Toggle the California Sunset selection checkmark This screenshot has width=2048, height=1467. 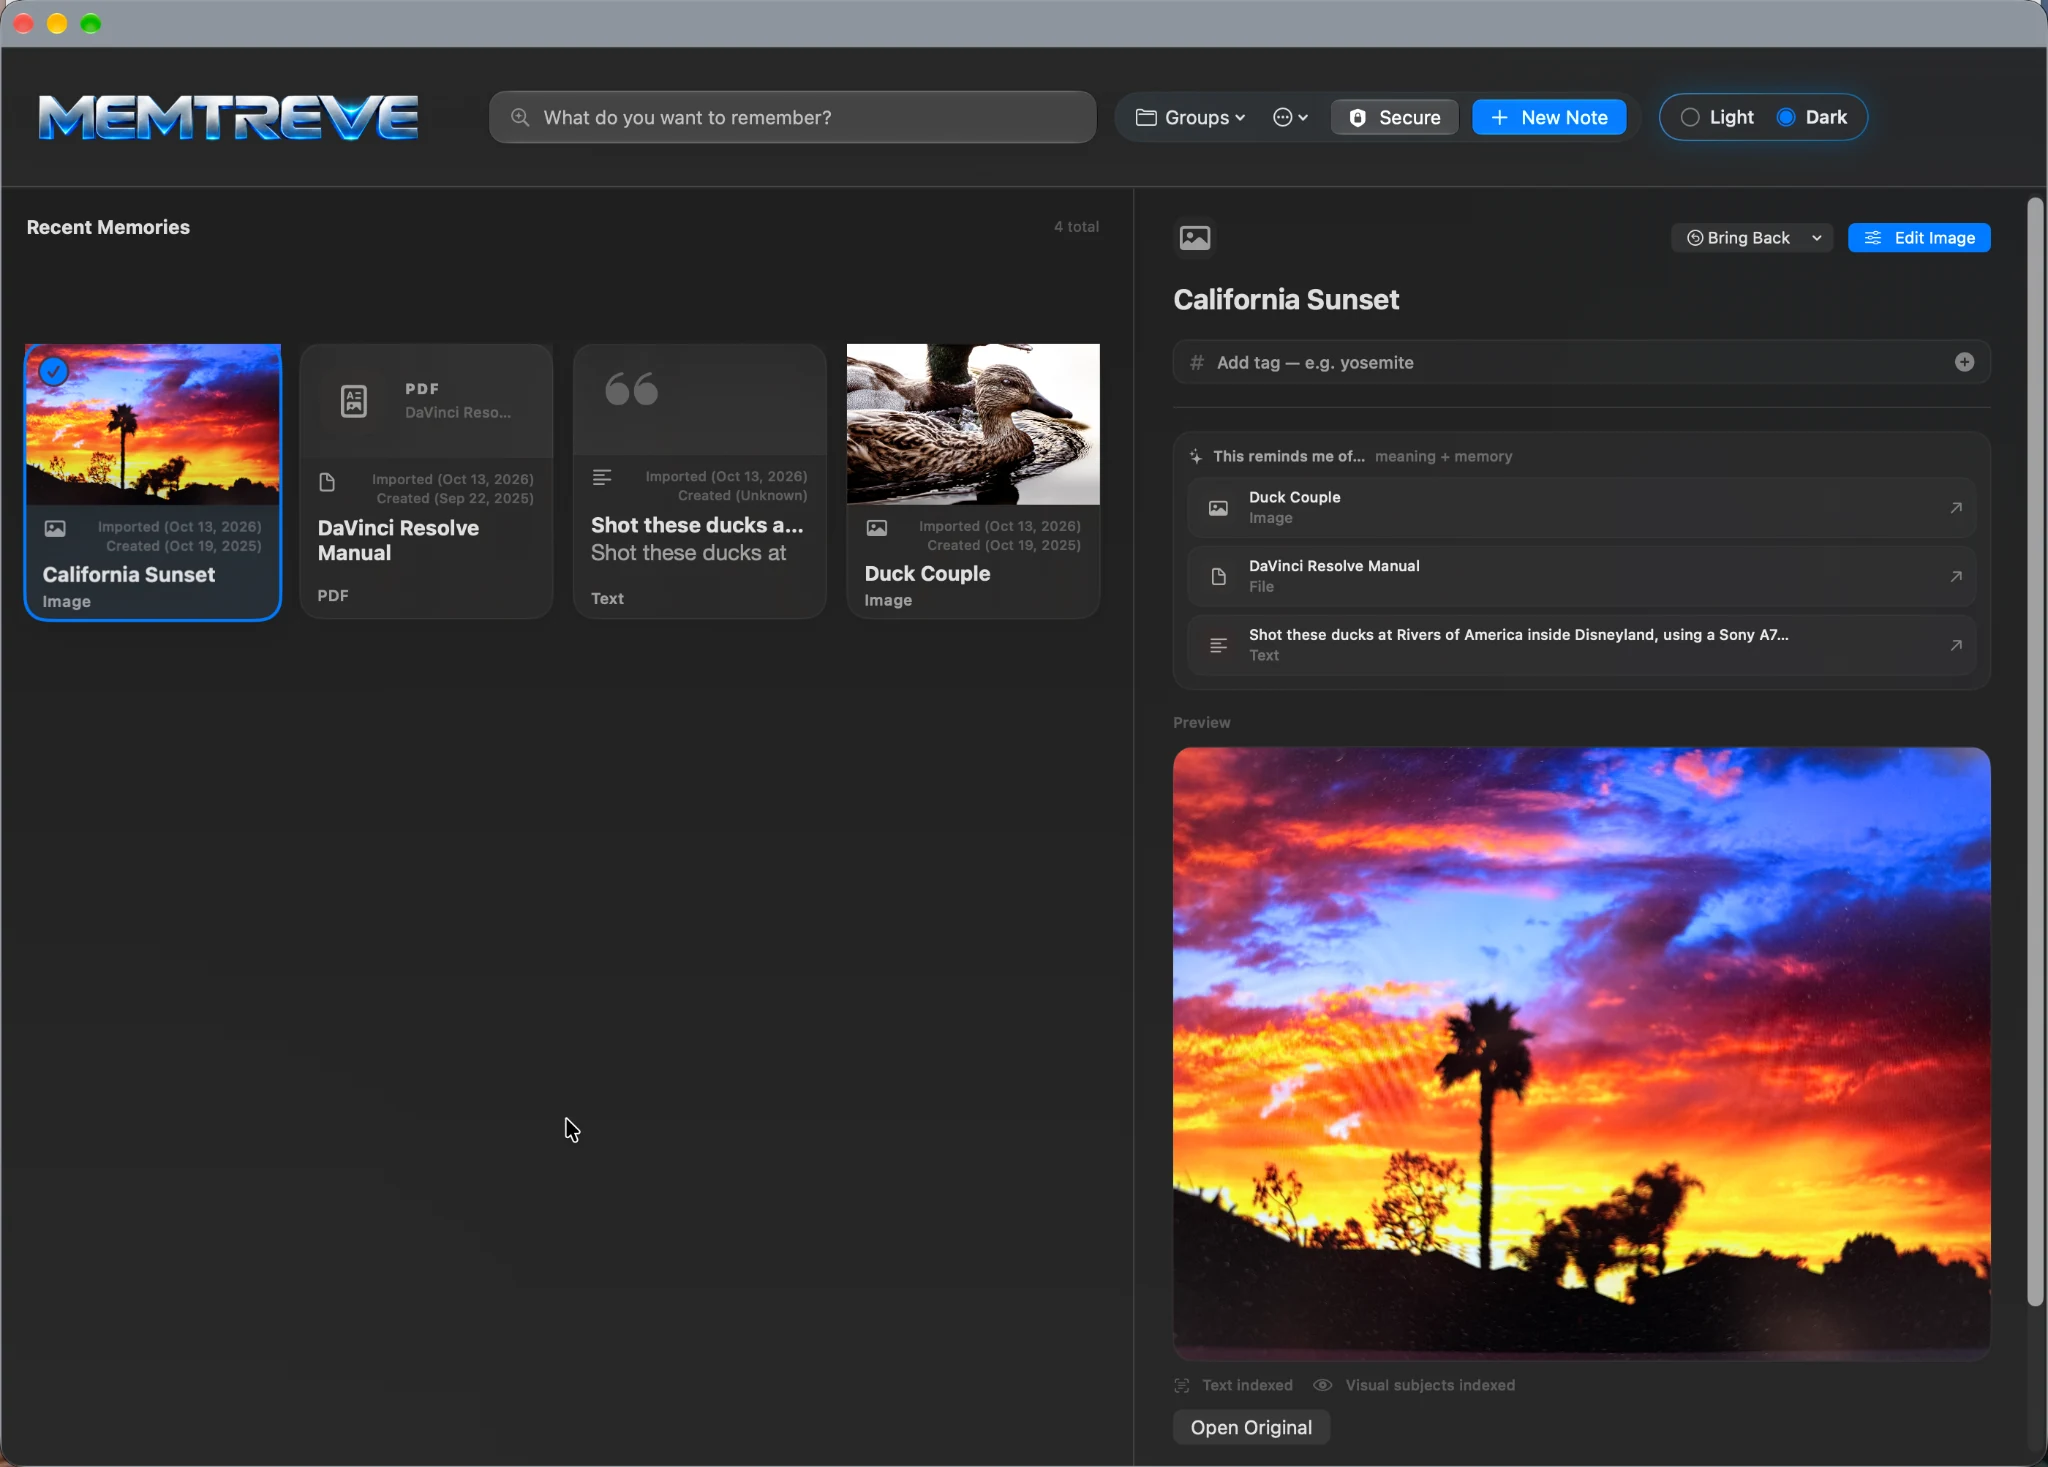click(x=54, y=371)
